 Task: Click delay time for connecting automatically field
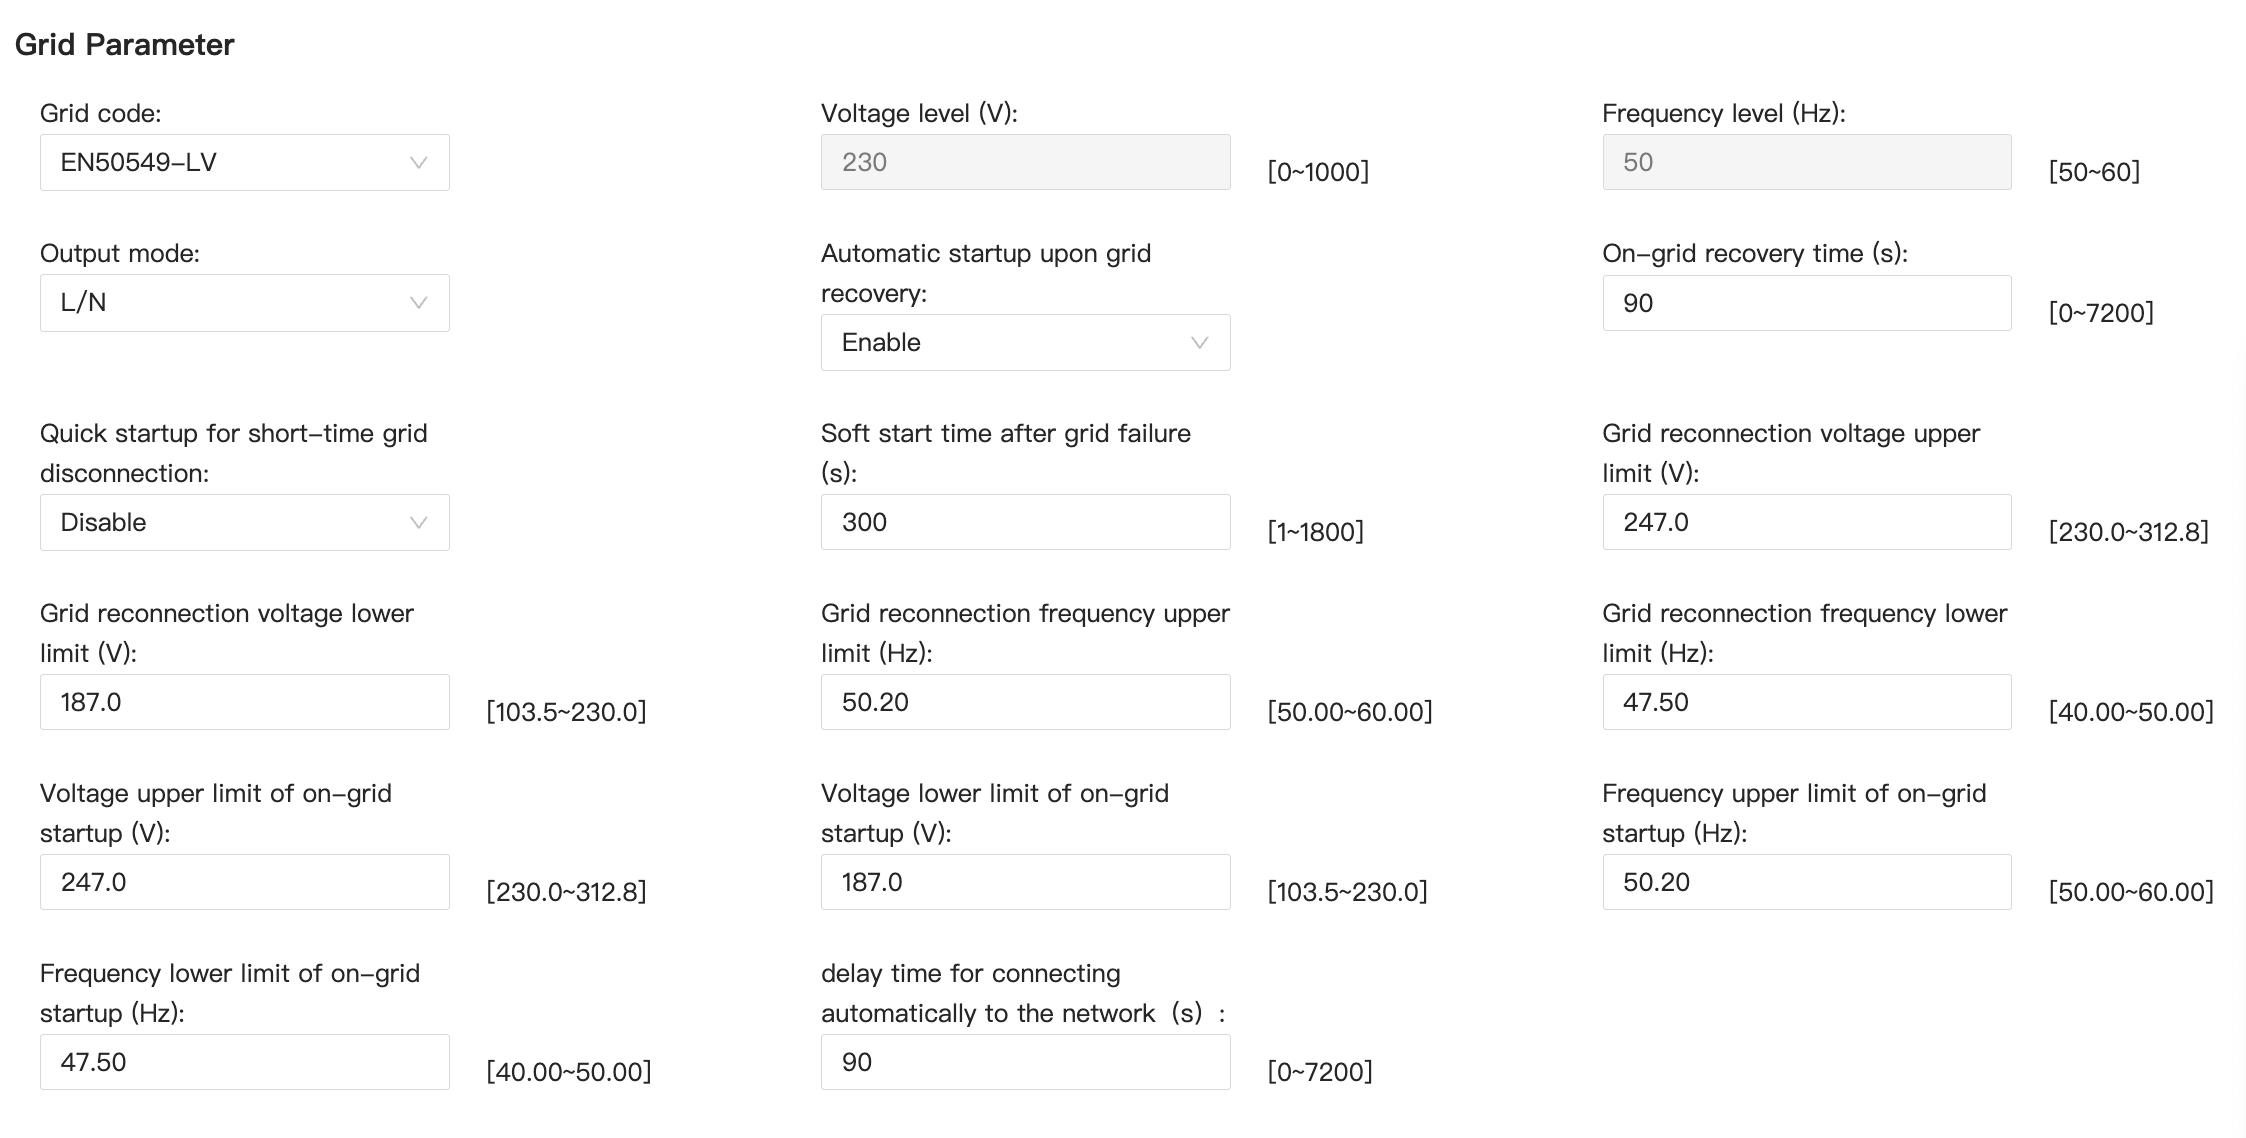pyautogui.click(x=1025, y=1062)
